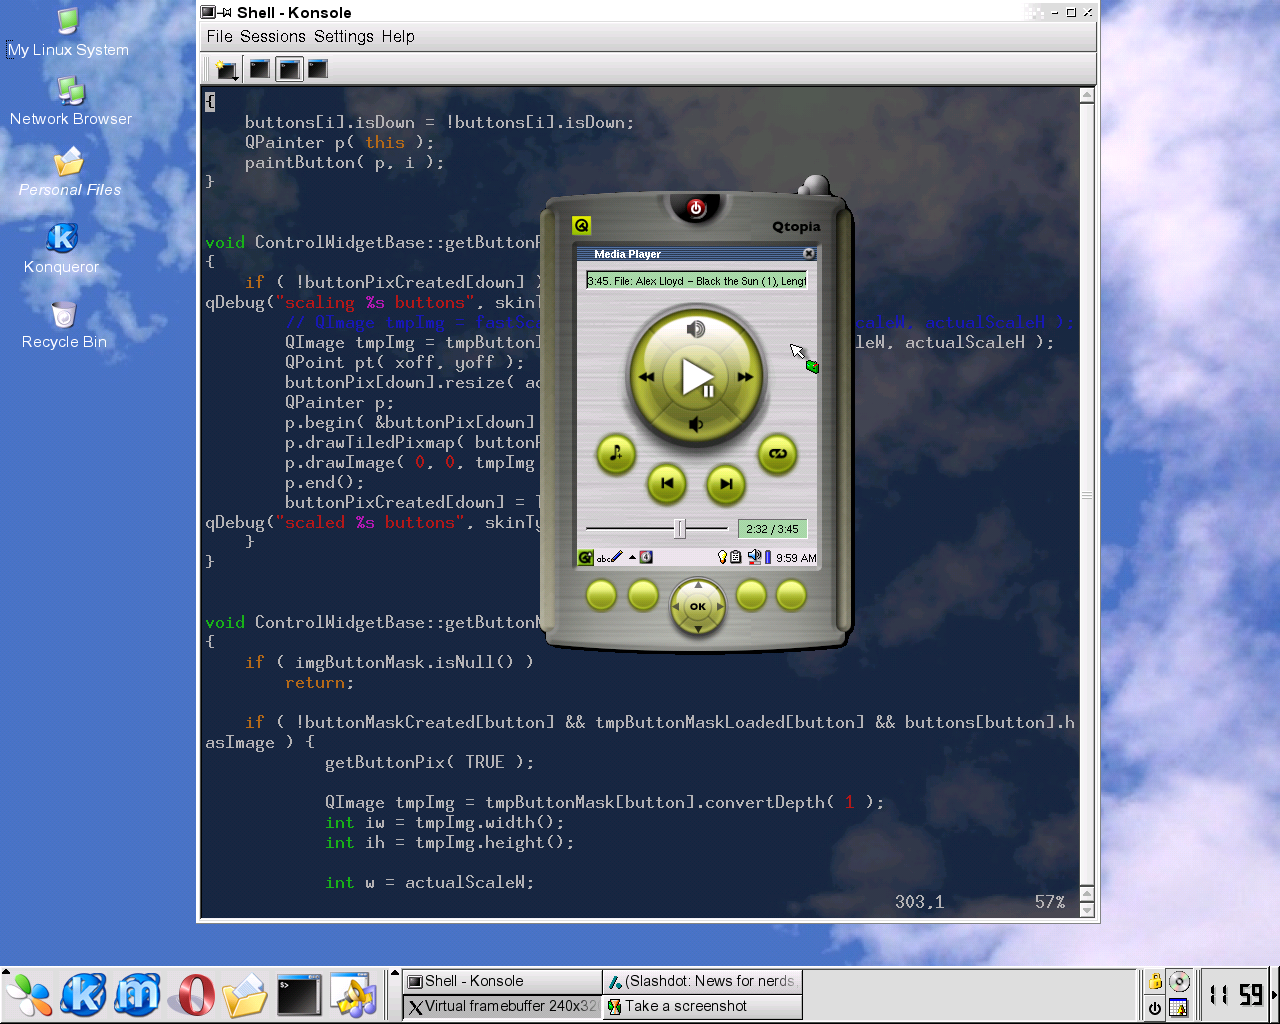
Task: Launch Konqueror from the desktop icon
Action: 62,247
